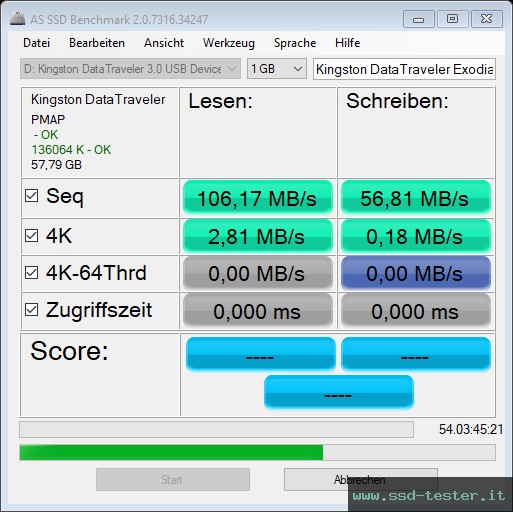
Task: Click the PMAP controller text
Action: tap(48, 119)
